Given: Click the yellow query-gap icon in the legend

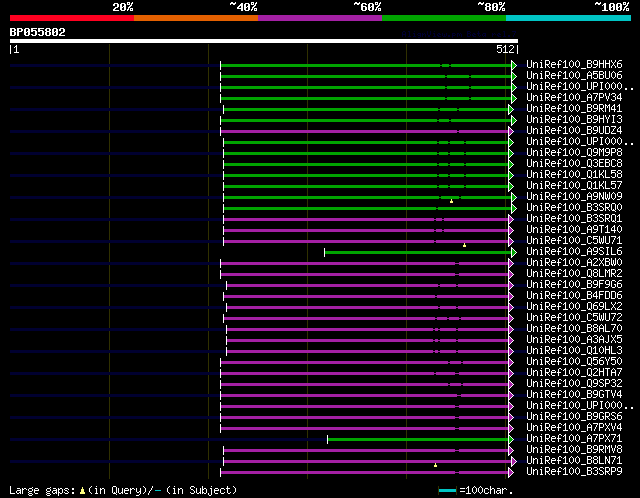Looking at the screenshot, I should [x=82, y=490].
